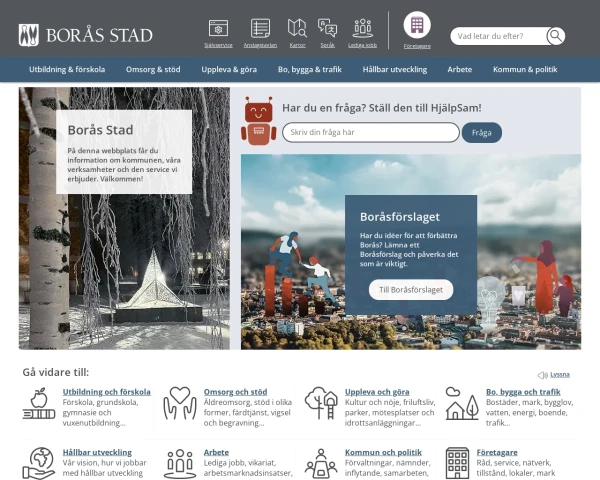Open the purple Företagare building icon
This screenshot has height=480, width=600.
pos(417,25)
